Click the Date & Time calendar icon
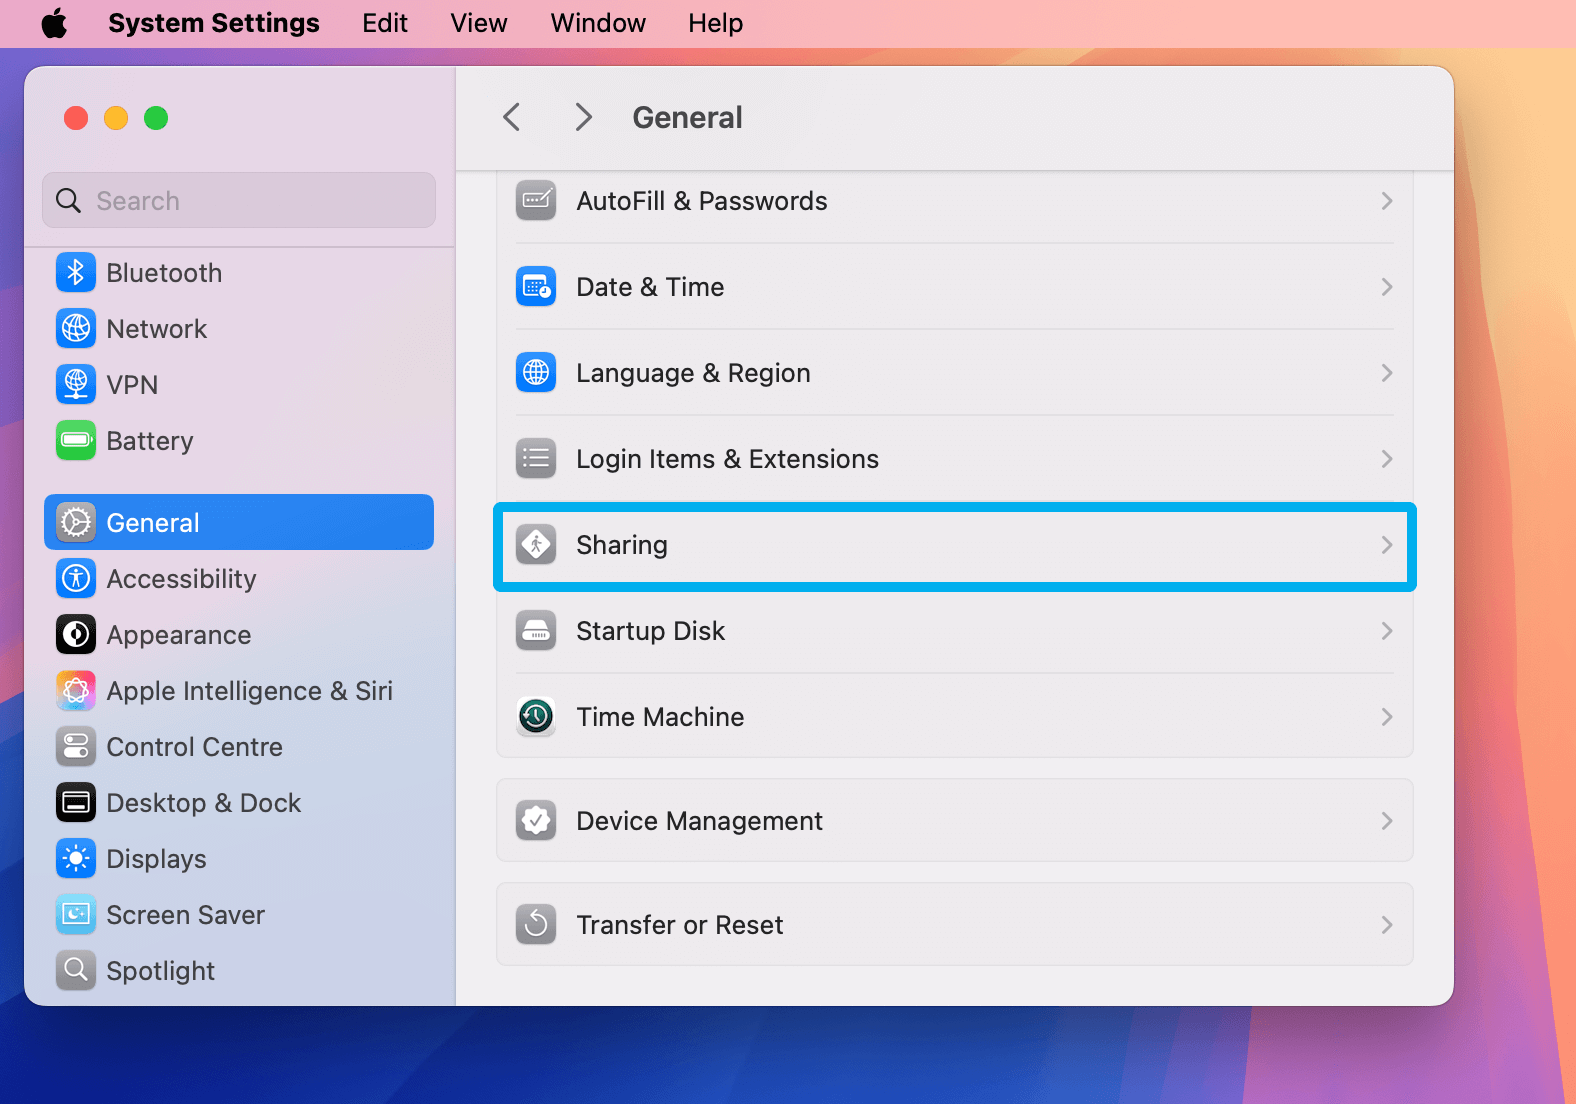The height and width of the screenshot is (1104, 1576). coord(536,287)
